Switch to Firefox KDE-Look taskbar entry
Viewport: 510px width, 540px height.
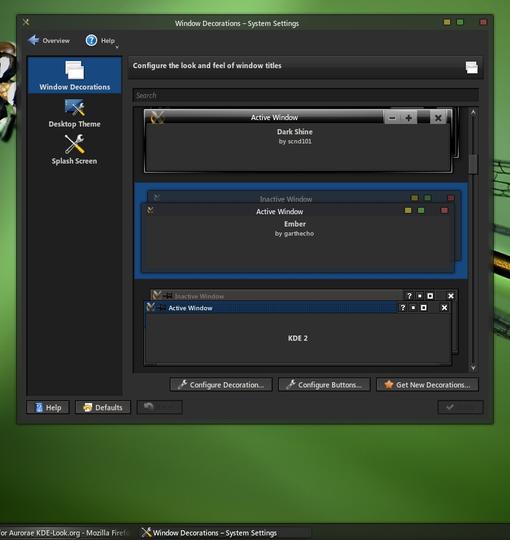pos(65,533)
